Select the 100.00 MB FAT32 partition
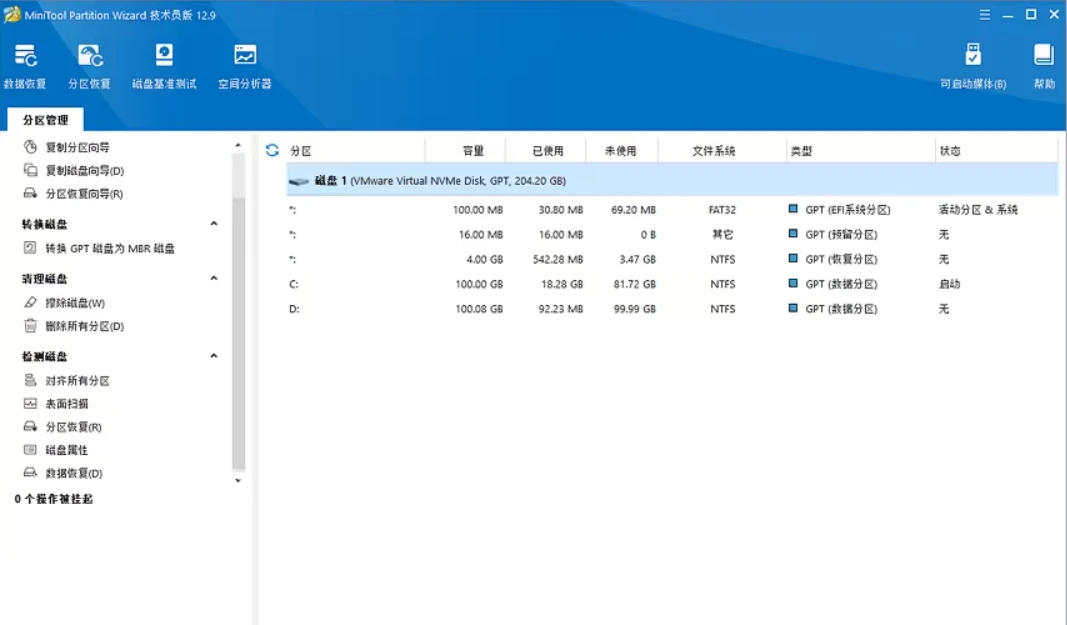The height and width of the screenshot is (625, 1067). click(672, 210)
